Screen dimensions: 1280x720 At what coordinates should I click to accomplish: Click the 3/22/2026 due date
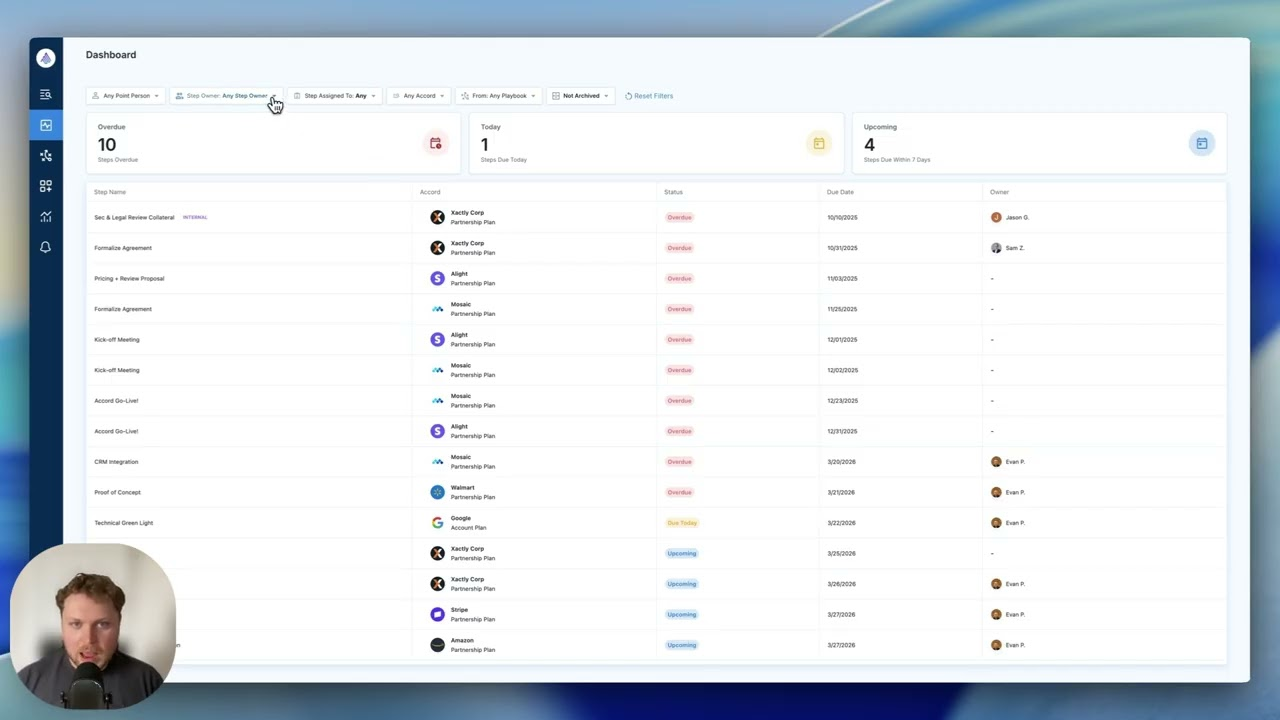841,523
